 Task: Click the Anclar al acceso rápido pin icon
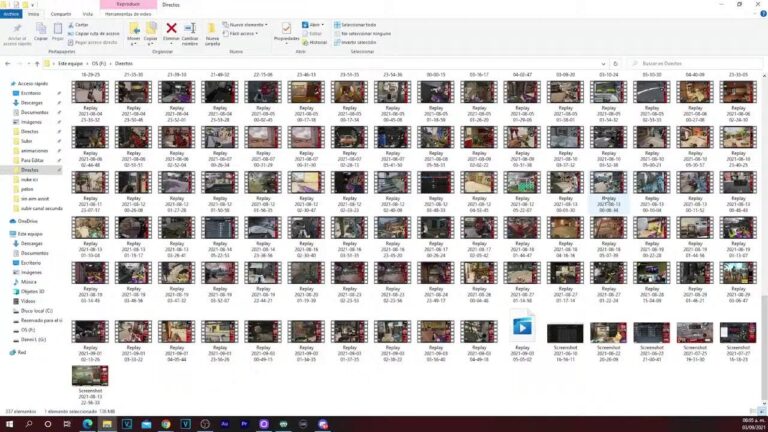tap(17, 28)
